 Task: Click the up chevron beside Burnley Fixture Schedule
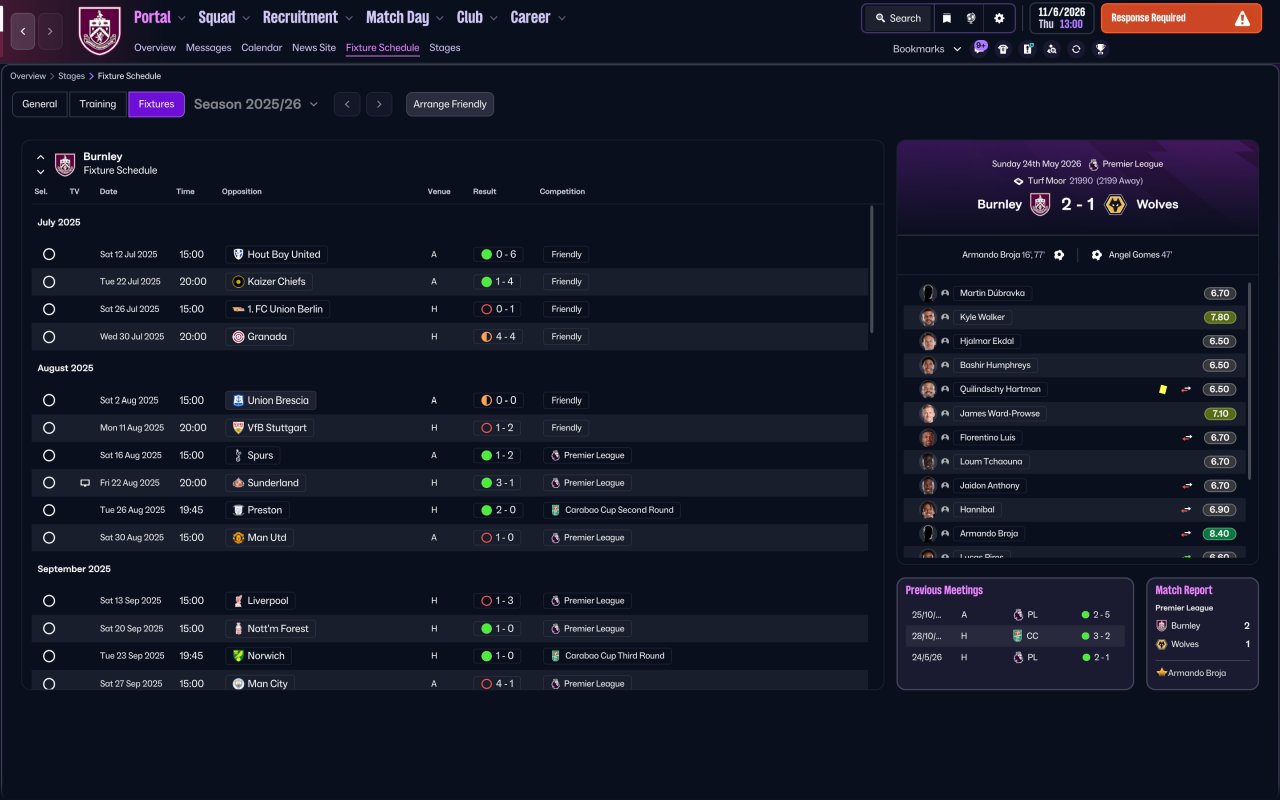point(41,158)
